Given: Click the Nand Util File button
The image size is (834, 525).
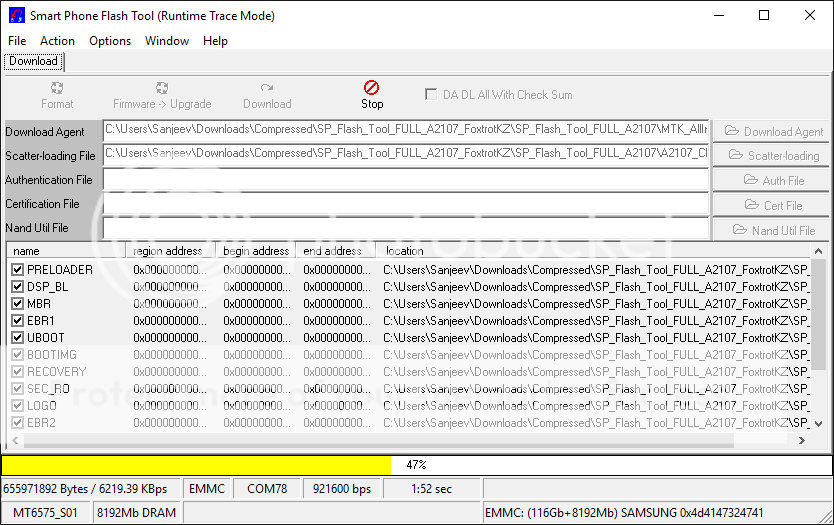Looking at the screenshot, I should (769, 229).
